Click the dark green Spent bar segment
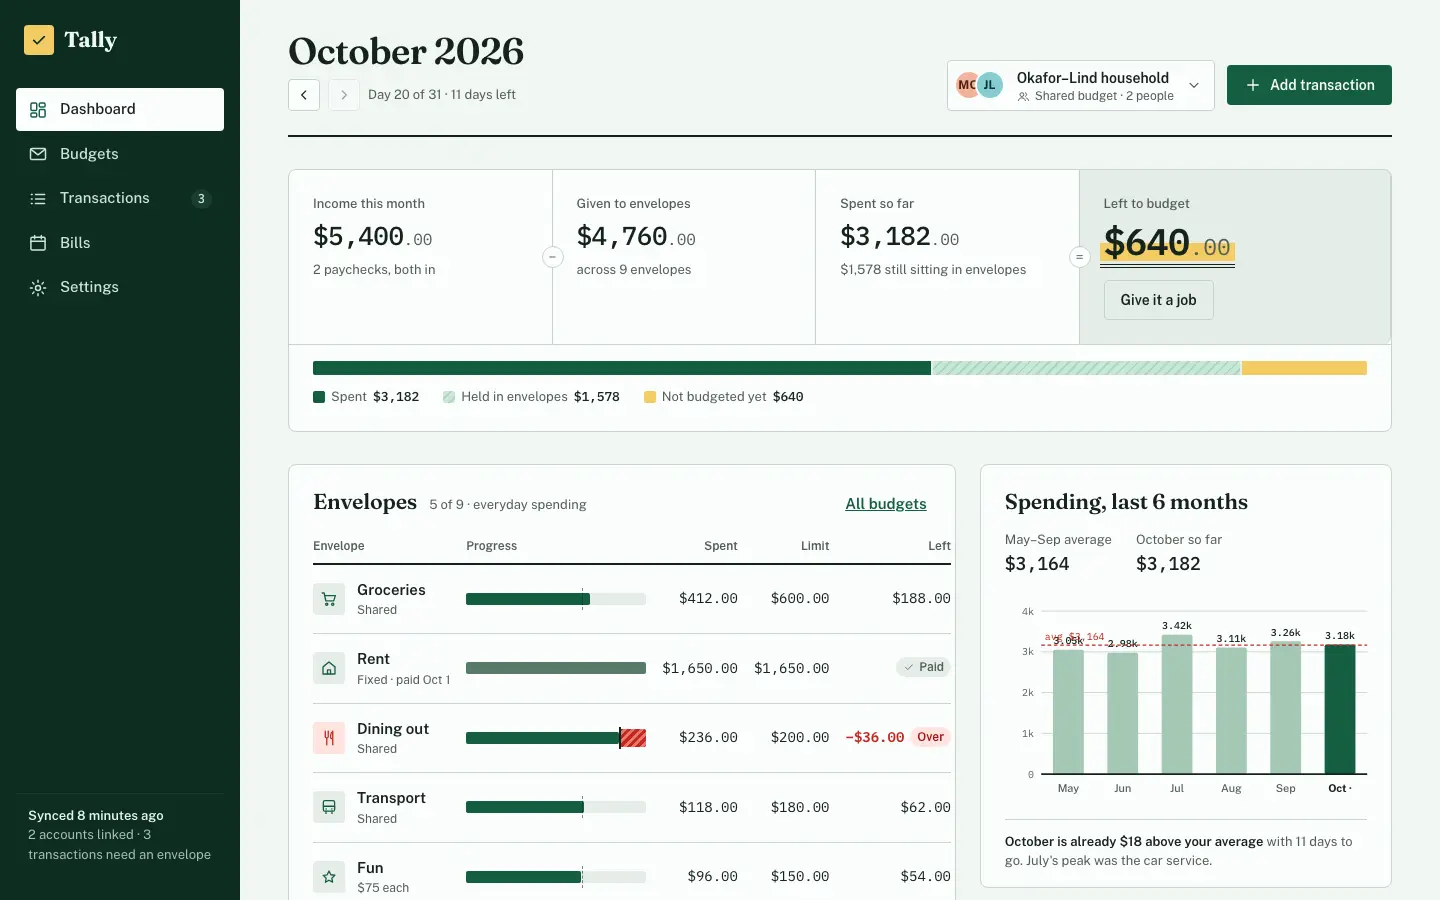Screen dimensions: 1440x900 click(x=622, y=368)
